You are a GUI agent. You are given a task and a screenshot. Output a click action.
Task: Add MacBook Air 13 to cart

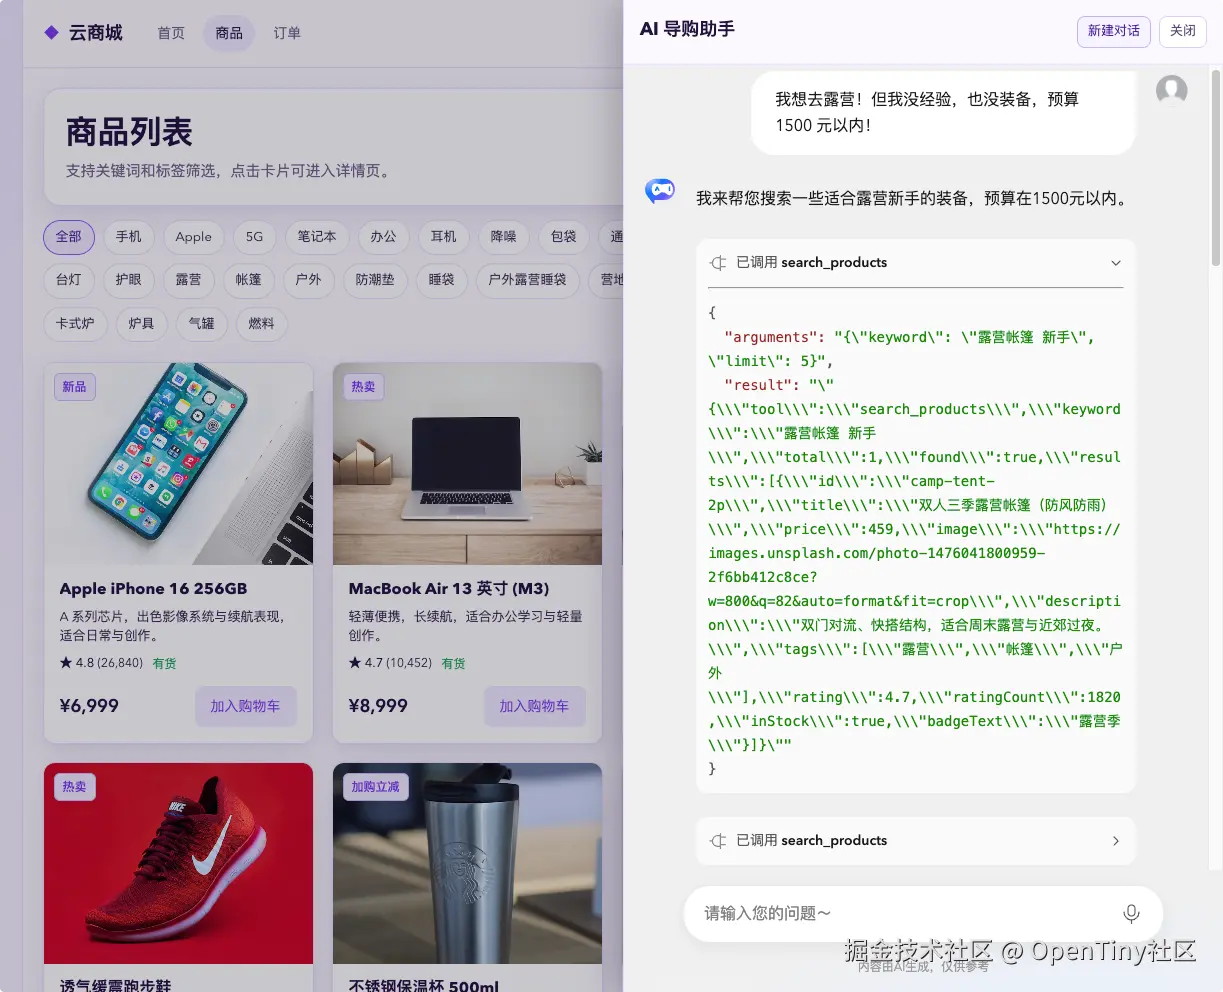pos(534,706)
